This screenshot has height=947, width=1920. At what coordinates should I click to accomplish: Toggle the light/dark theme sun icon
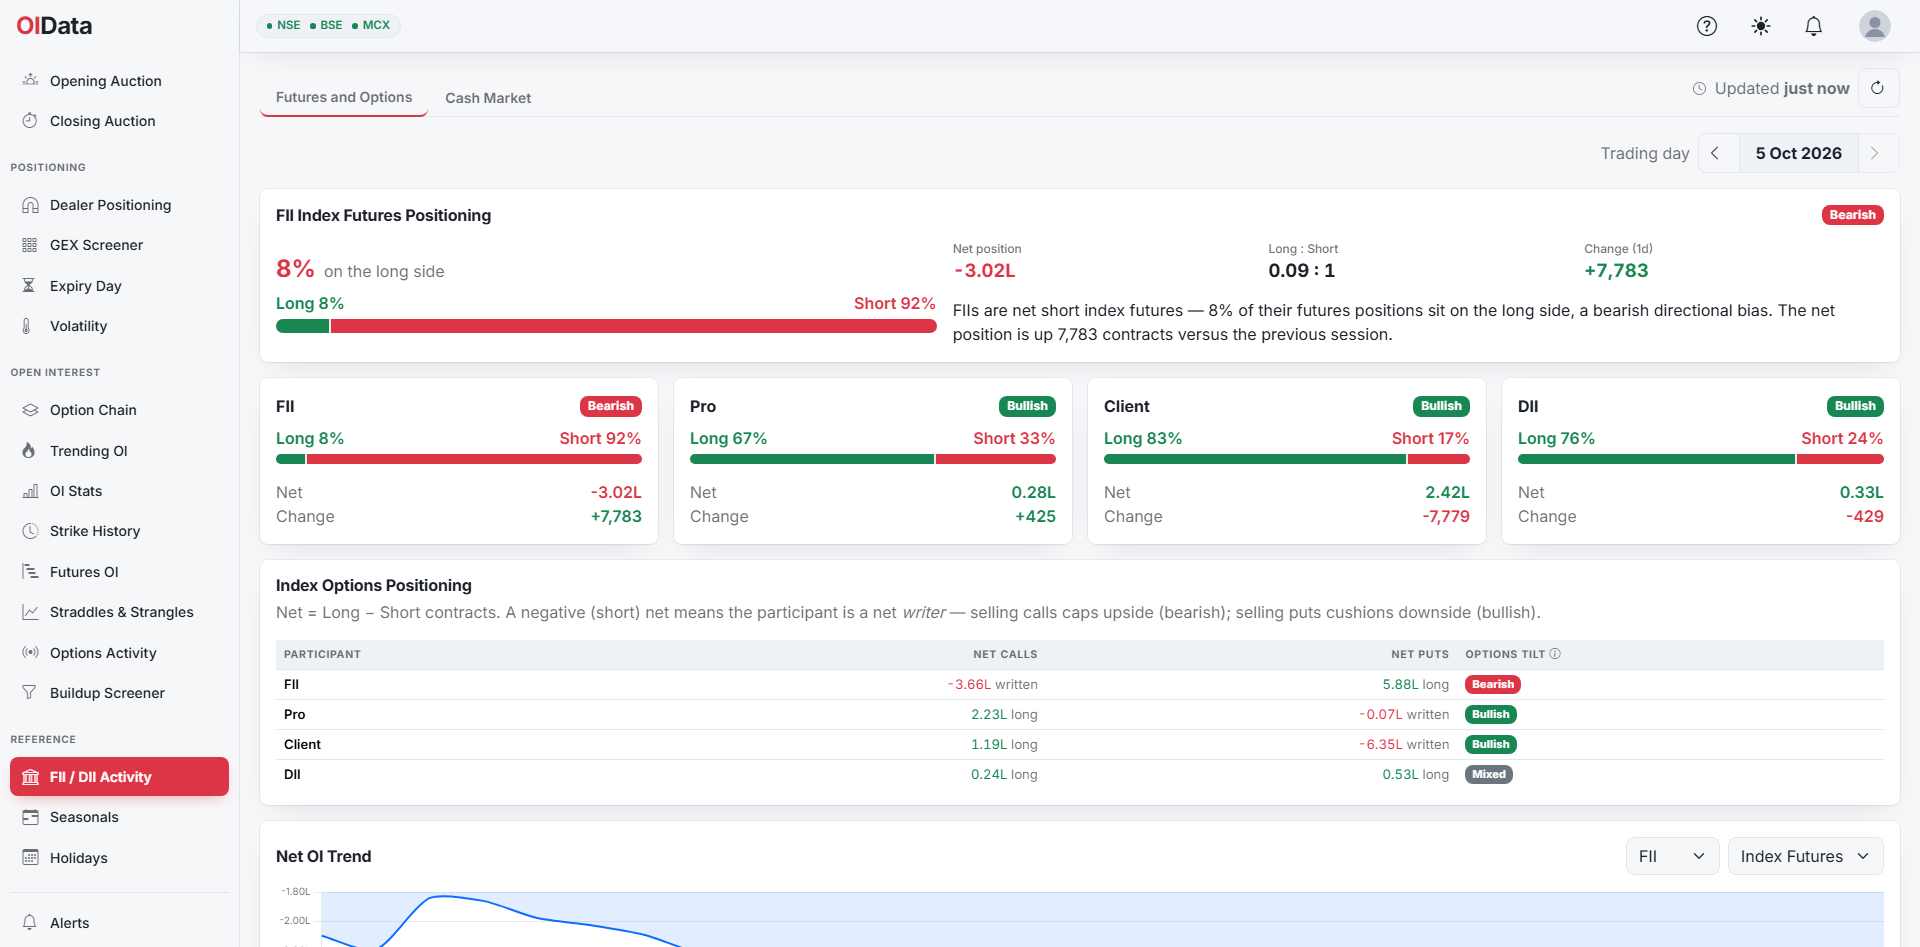1761,26
